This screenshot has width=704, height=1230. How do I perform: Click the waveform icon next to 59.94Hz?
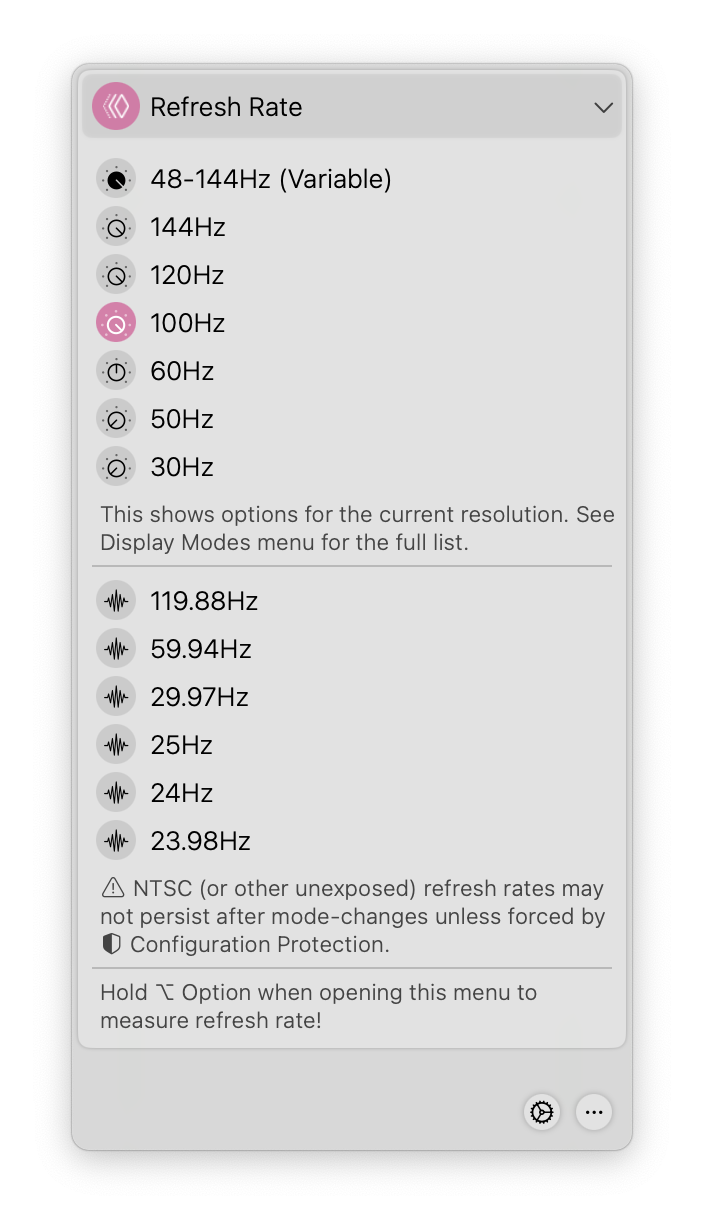(x=115, y=648)
